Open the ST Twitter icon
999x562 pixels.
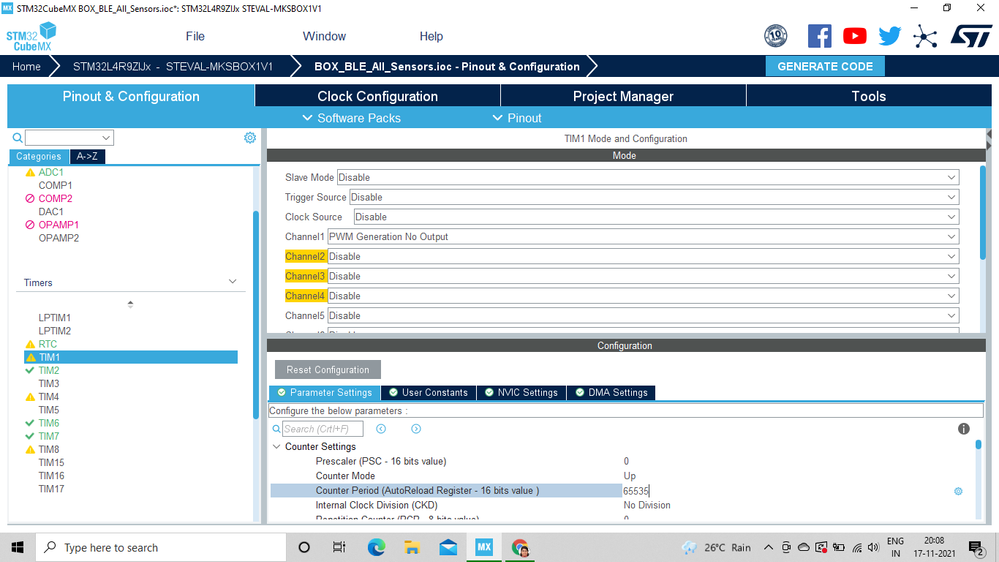[x=889, y=36]
